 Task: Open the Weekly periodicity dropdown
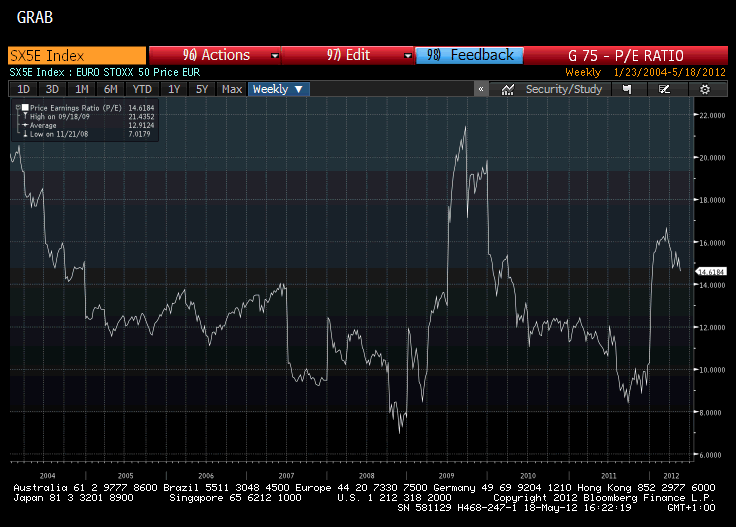278,89
